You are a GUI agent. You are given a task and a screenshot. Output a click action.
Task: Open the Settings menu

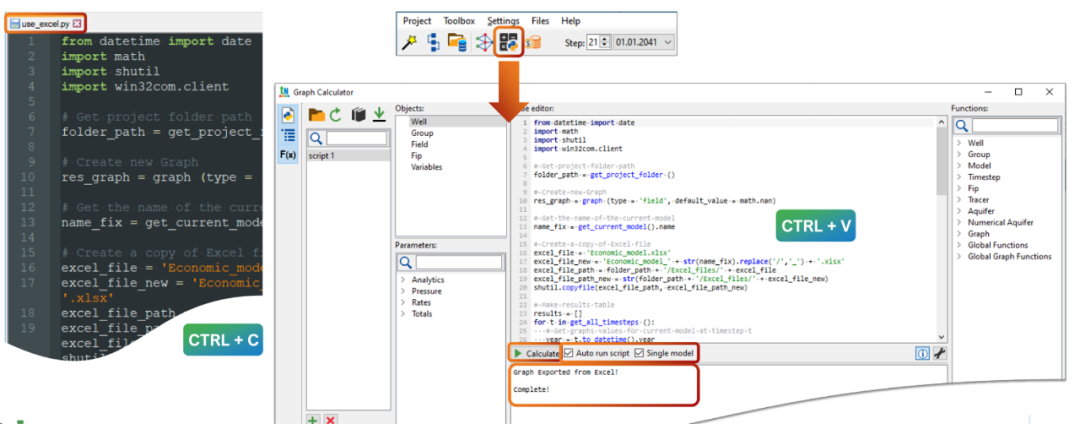point(503,20)
